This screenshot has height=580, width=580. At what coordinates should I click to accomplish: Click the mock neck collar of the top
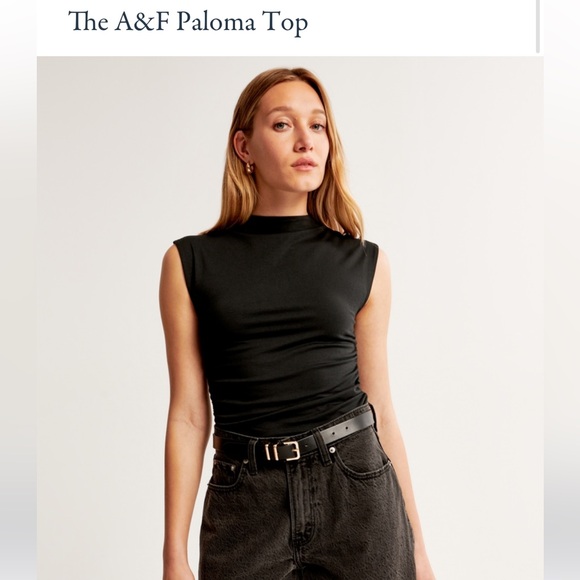point(280,224)
